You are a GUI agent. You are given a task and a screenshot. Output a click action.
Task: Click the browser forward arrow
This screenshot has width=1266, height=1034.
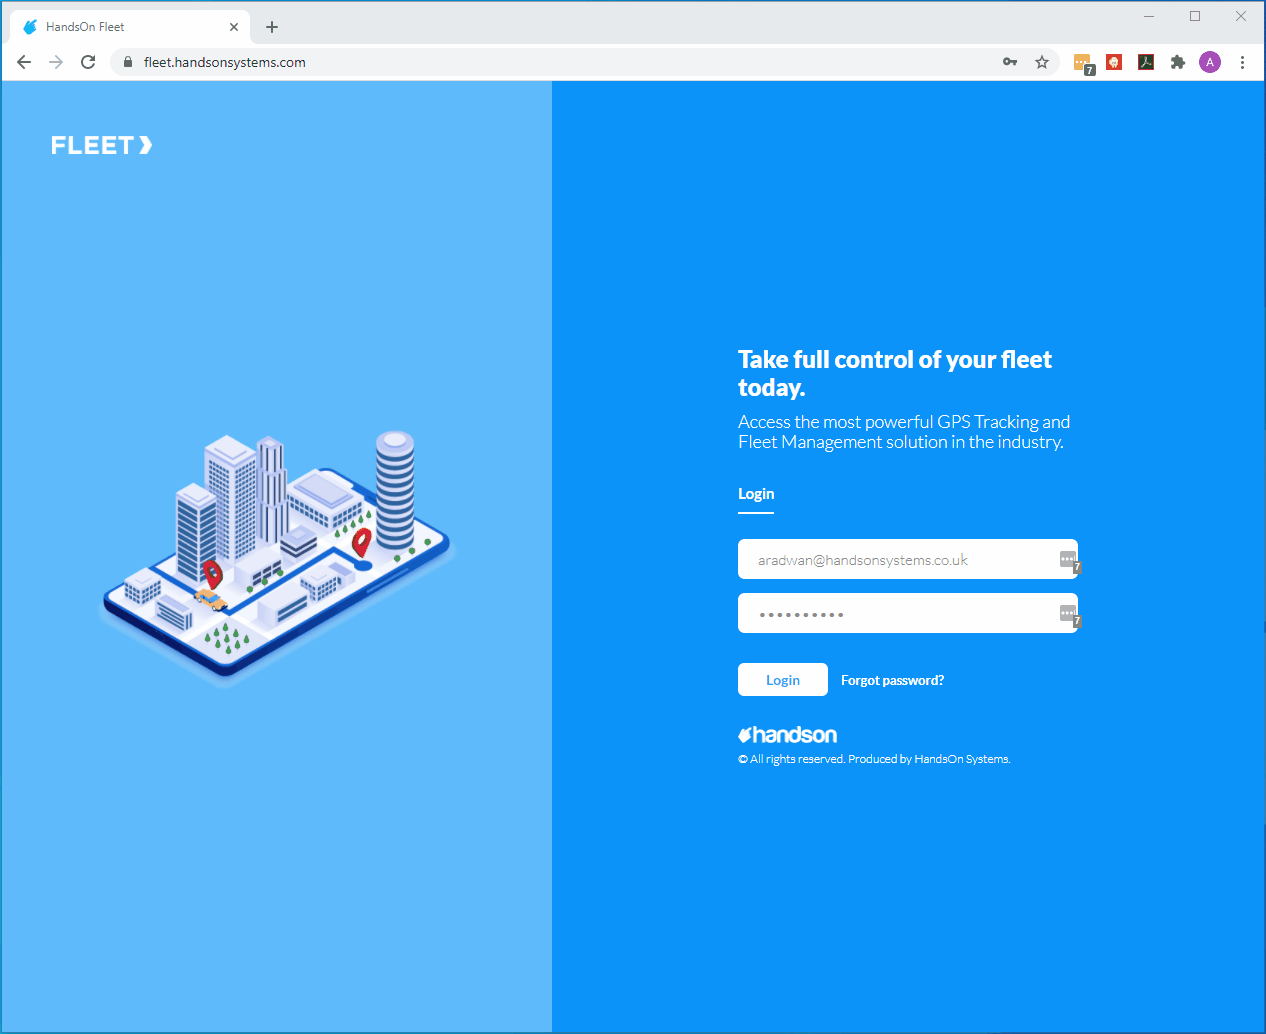56,62
